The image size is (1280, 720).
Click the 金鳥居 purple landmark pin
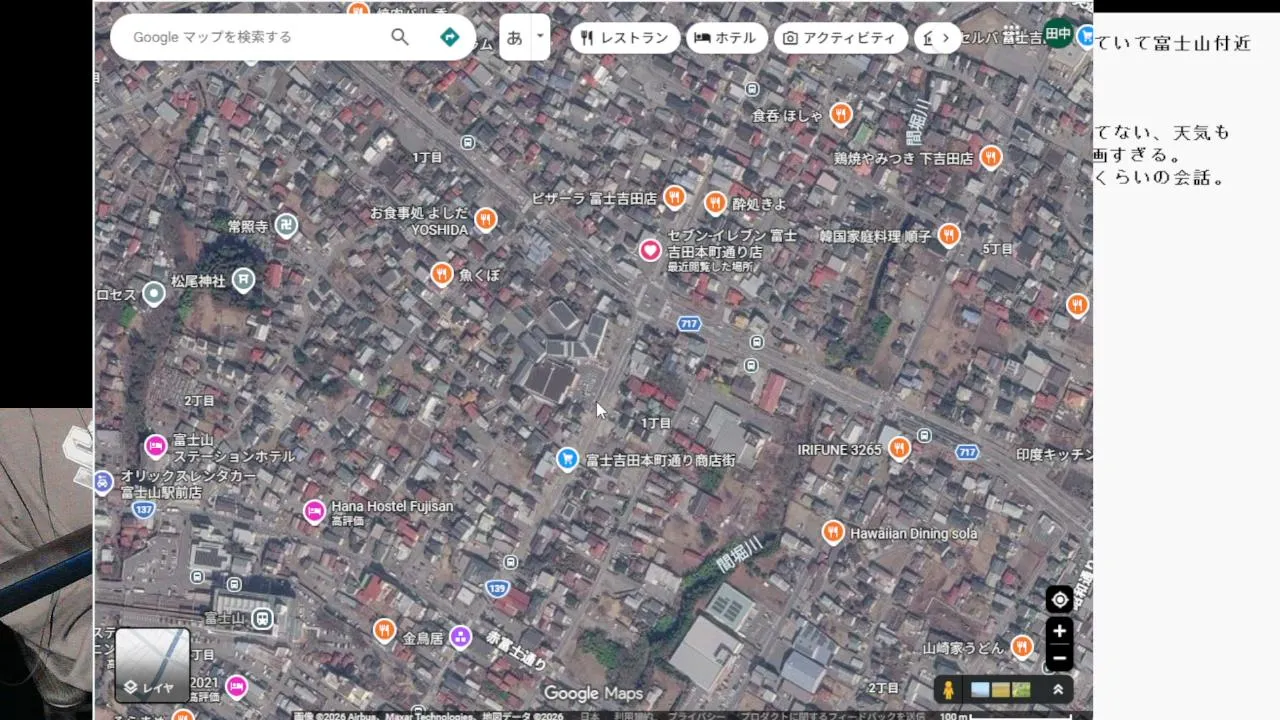tap(460, 636)
